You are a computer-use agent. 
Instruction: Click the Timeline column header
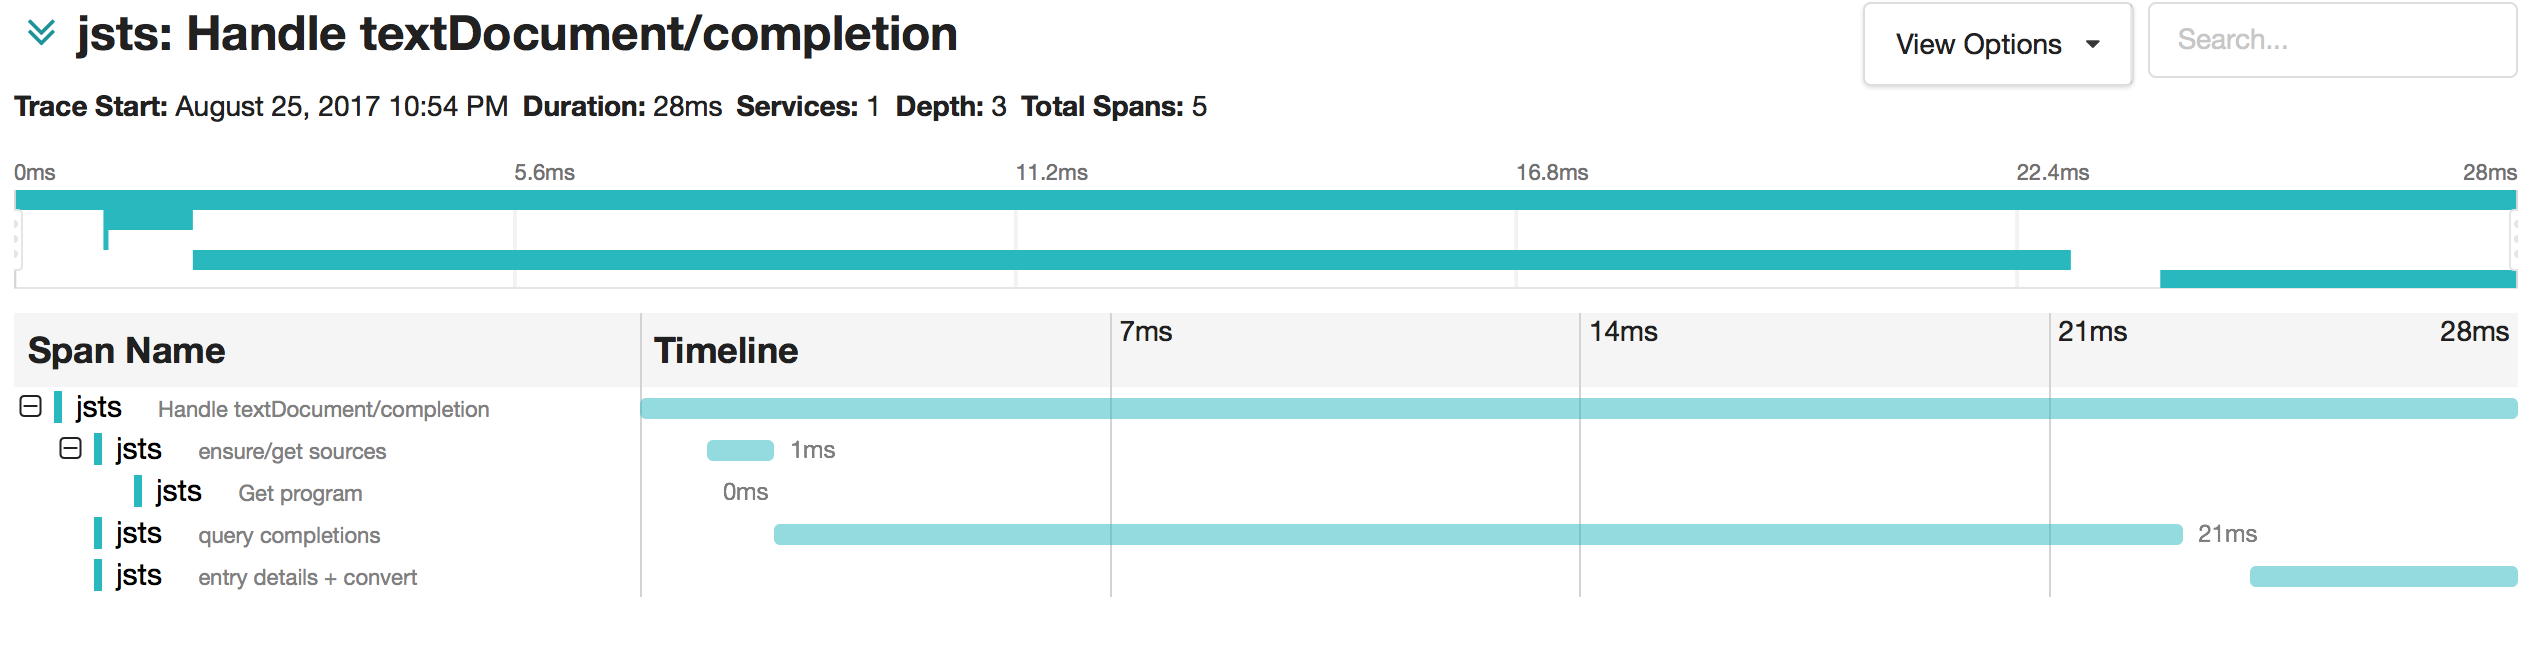[x=726, y=351]
